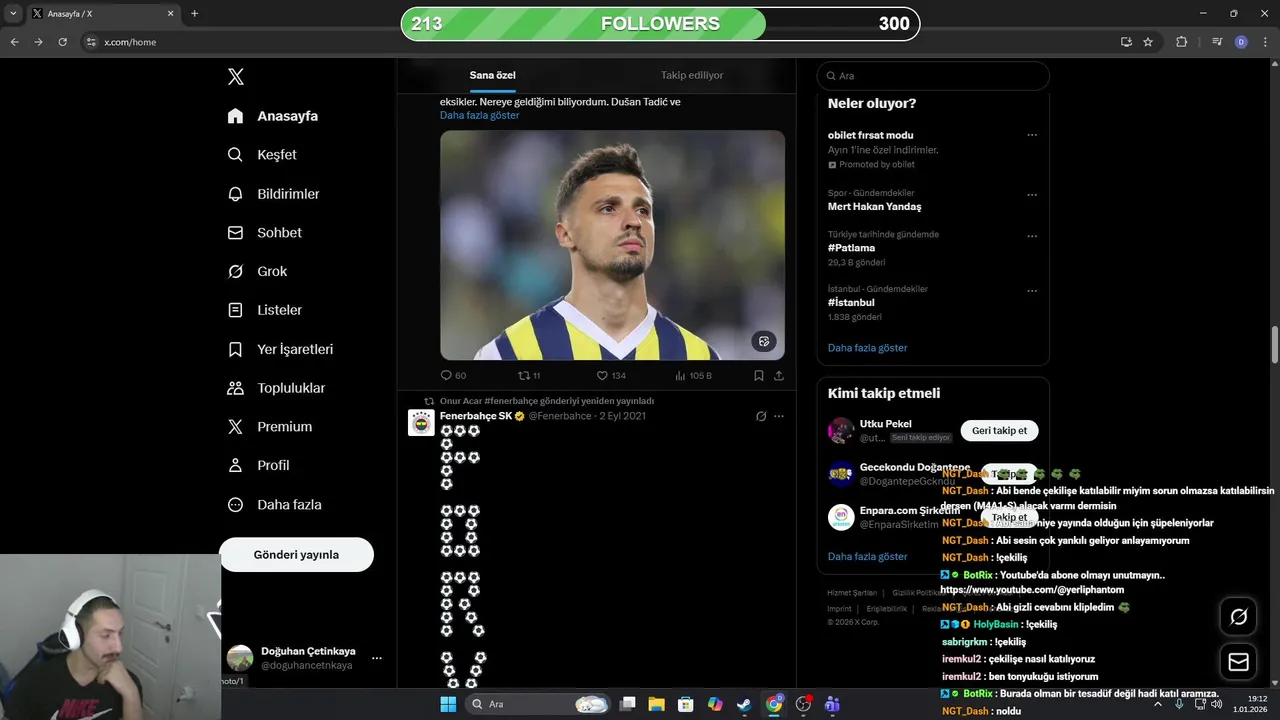Show more trends under Neler oluyor
This screenshot has height=720, width=1280.
[x=867, y=348]
